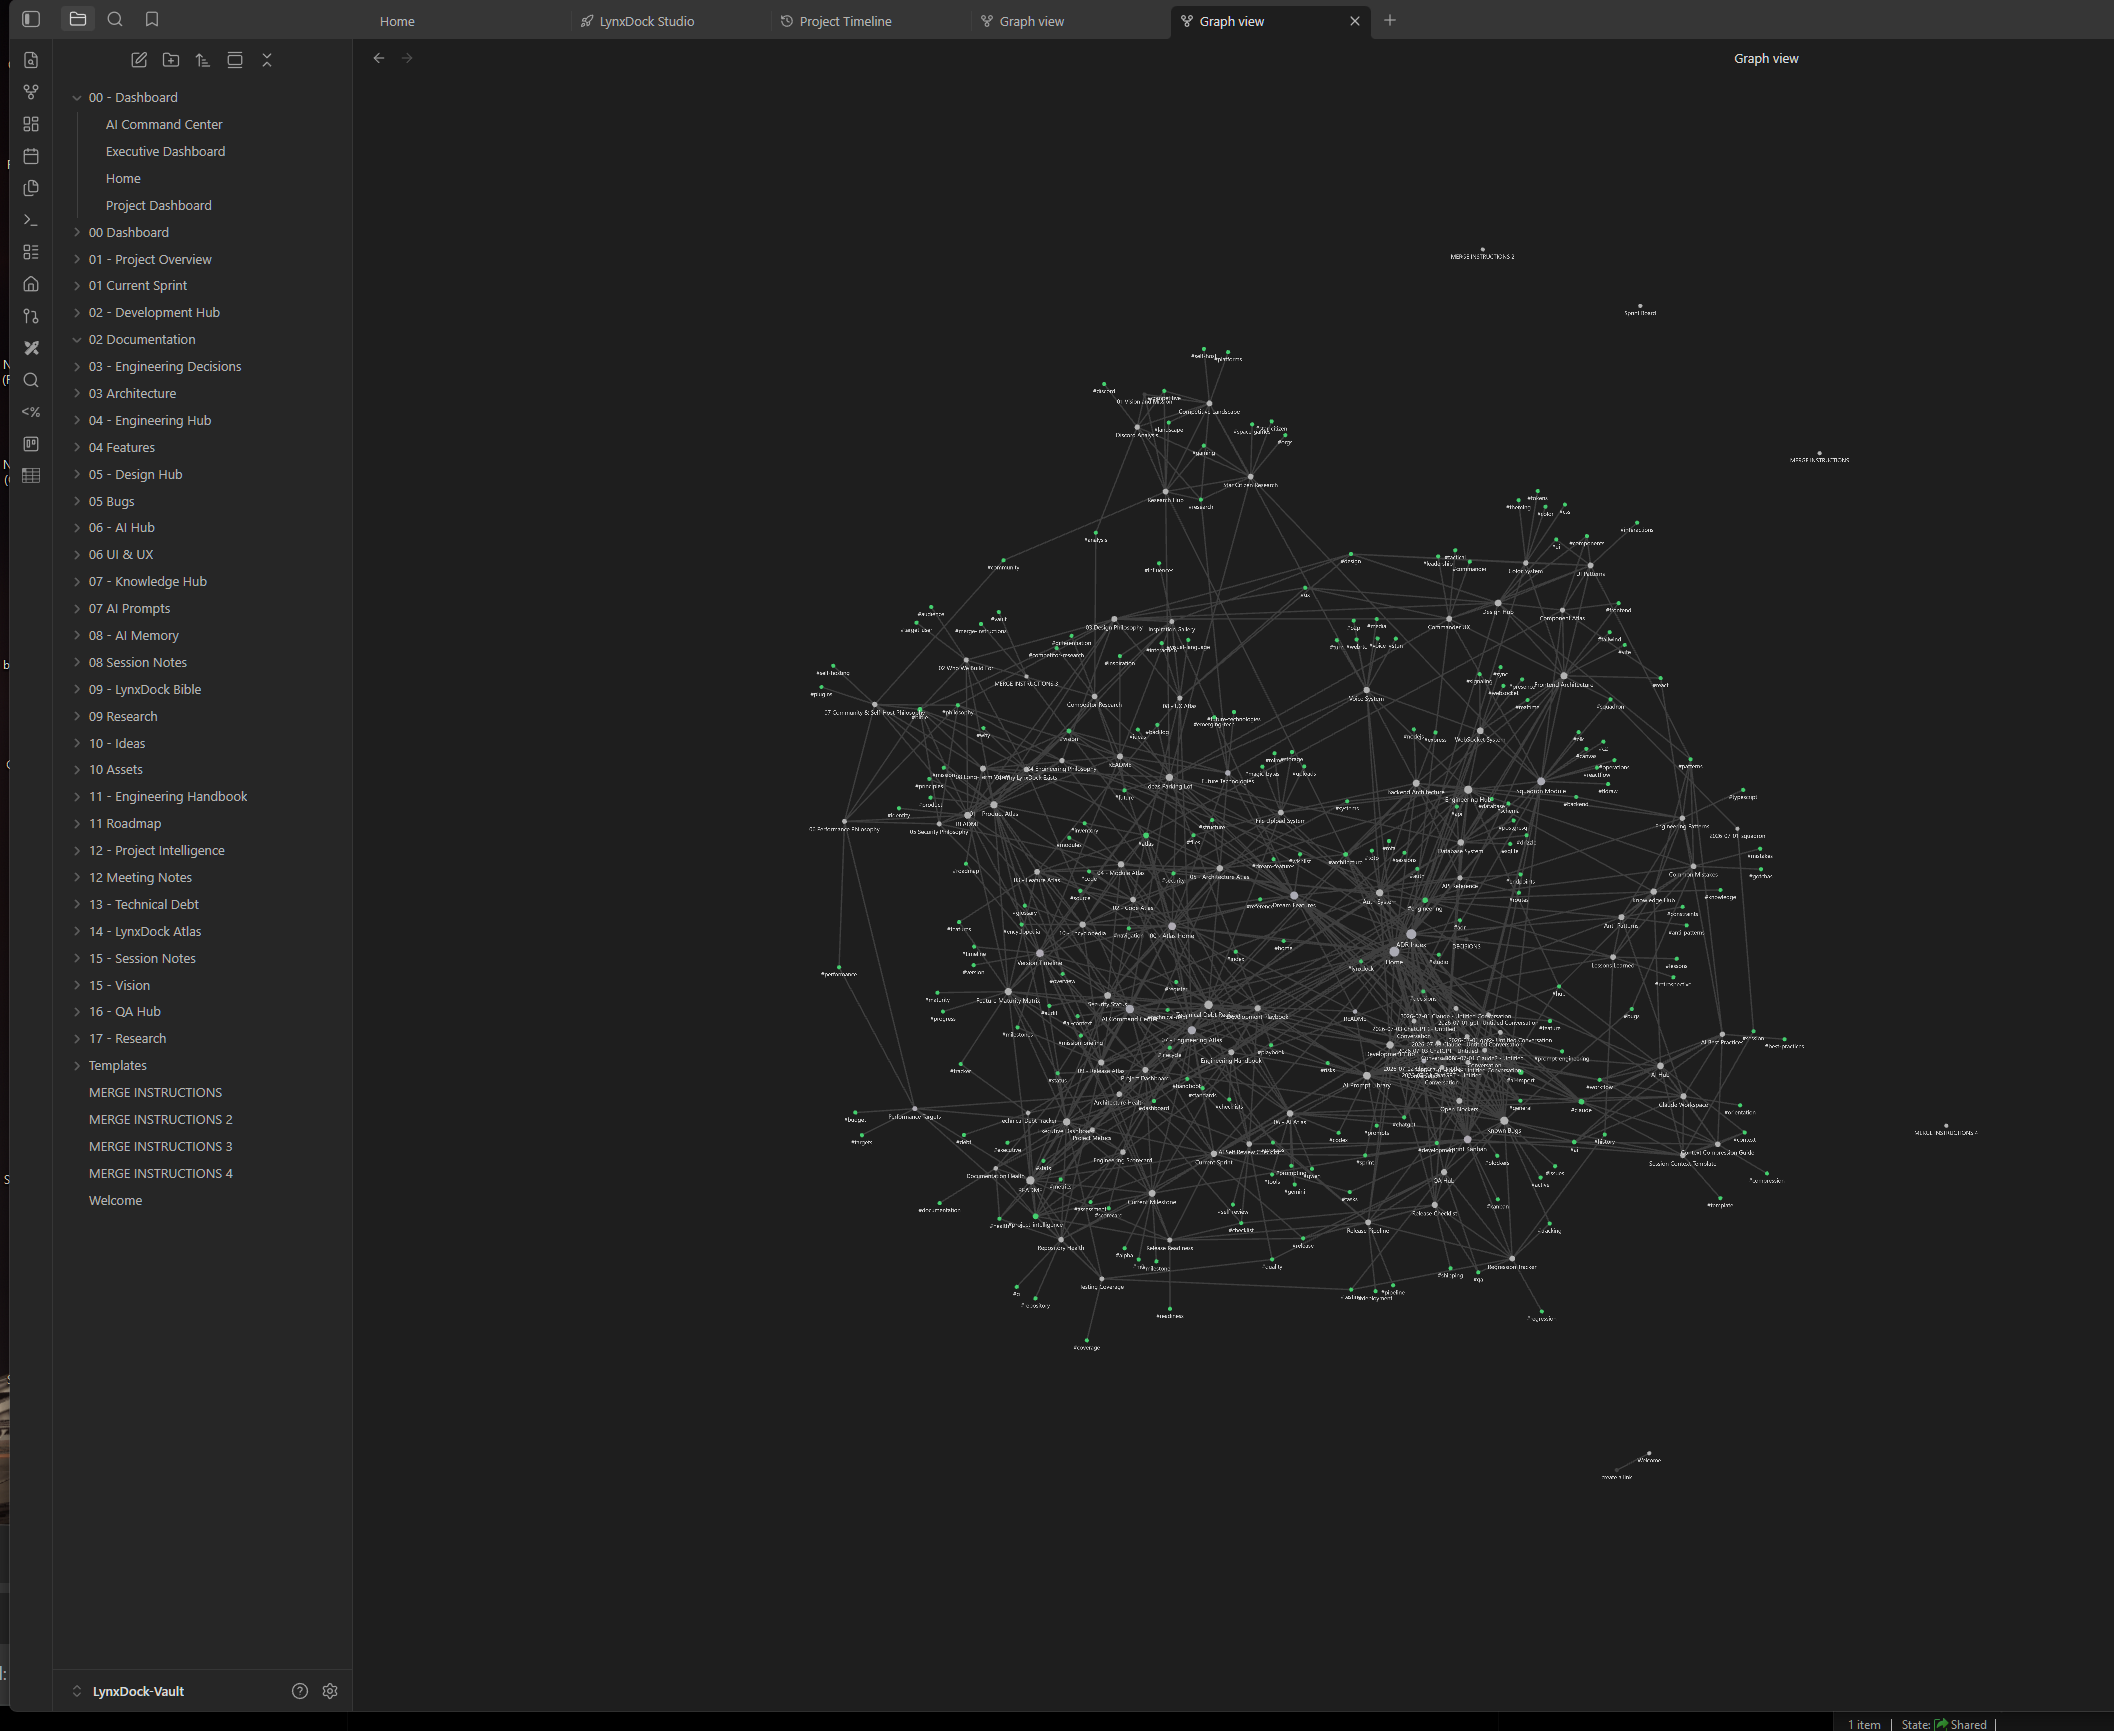This screenshot has width=2114, height=1731.
Task: Create a new note with pencil icon
Action: coord(139,60)
